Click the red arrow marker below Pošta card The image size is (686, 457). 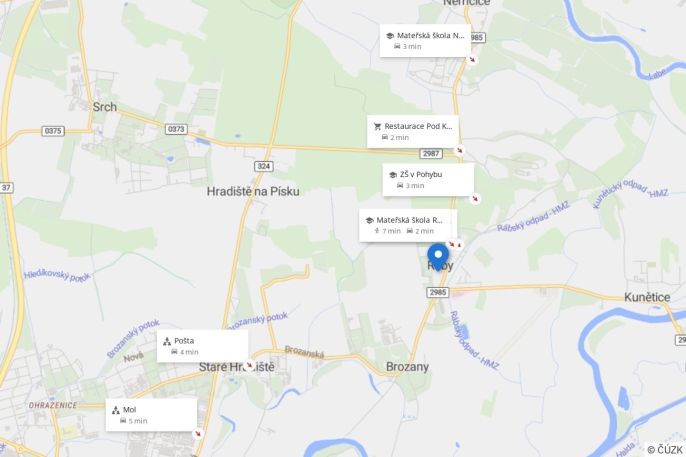click(249, 365)
